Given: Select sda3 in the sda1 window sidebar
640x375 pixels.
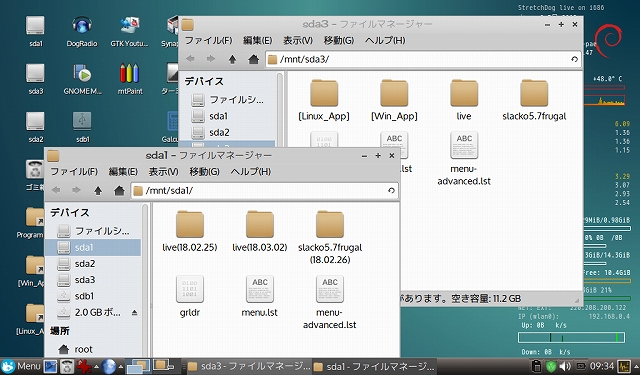Looking at the screenshot, I should pyautogui.click(x=93, y=280).
